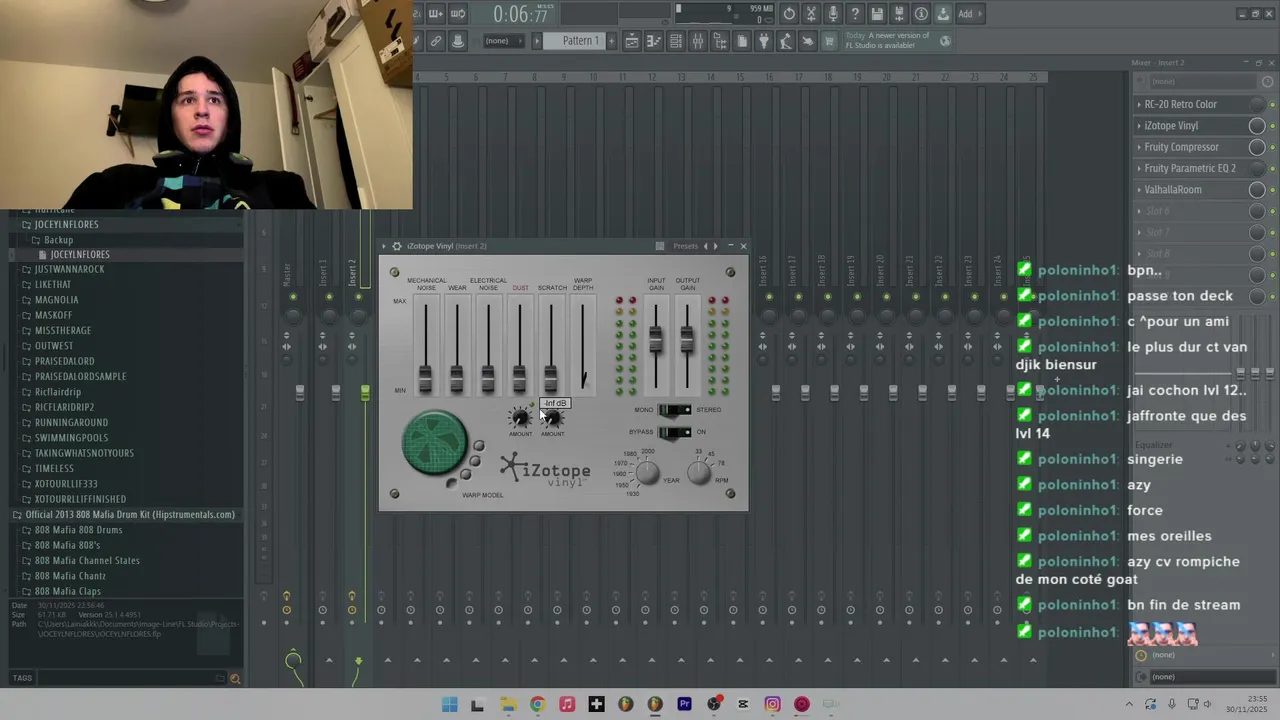Open the Playlist view from toolbar
The width and height of the screenshot is (1280, 720).
coord(632,41)
